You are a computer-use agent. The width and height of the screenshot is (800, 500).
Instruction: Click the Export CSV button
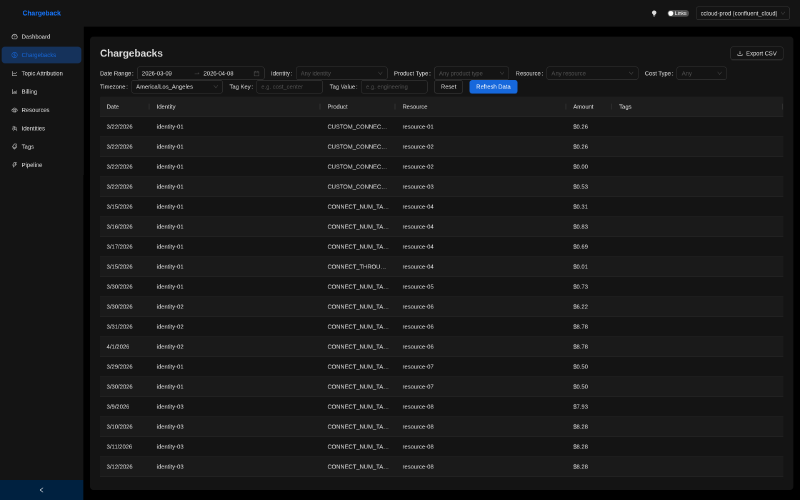coord(757,54)
